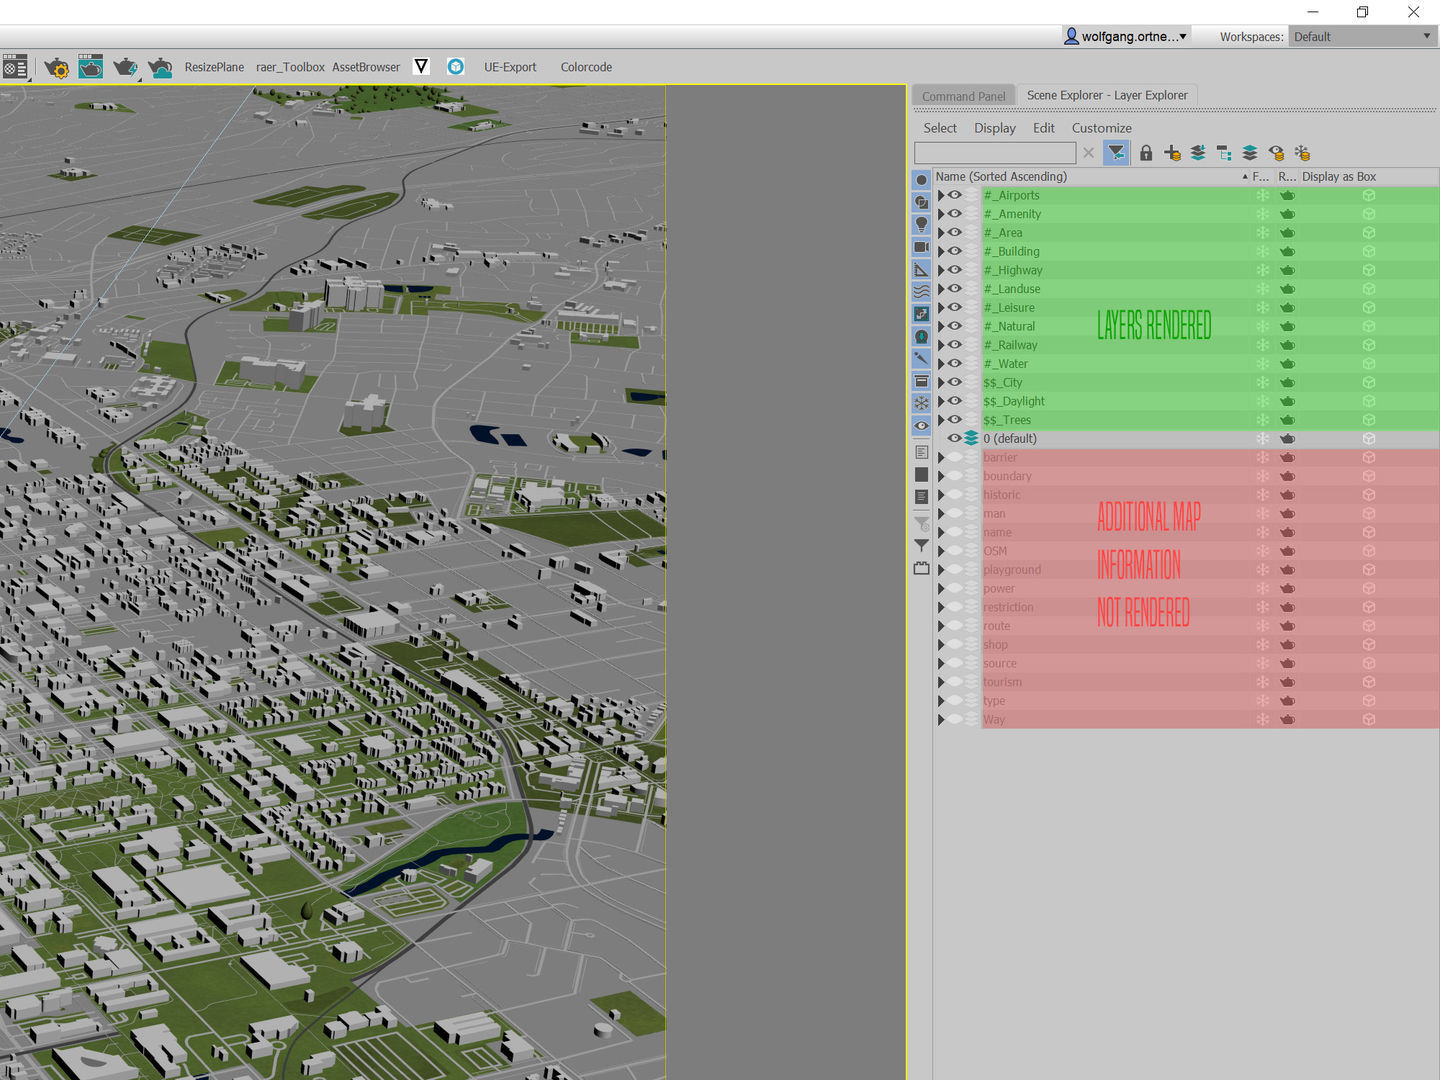Image resolution: width=1440 pixels, height=1080 pixels.
Task: Select the tourism layer row
Action: point(1186,682)
